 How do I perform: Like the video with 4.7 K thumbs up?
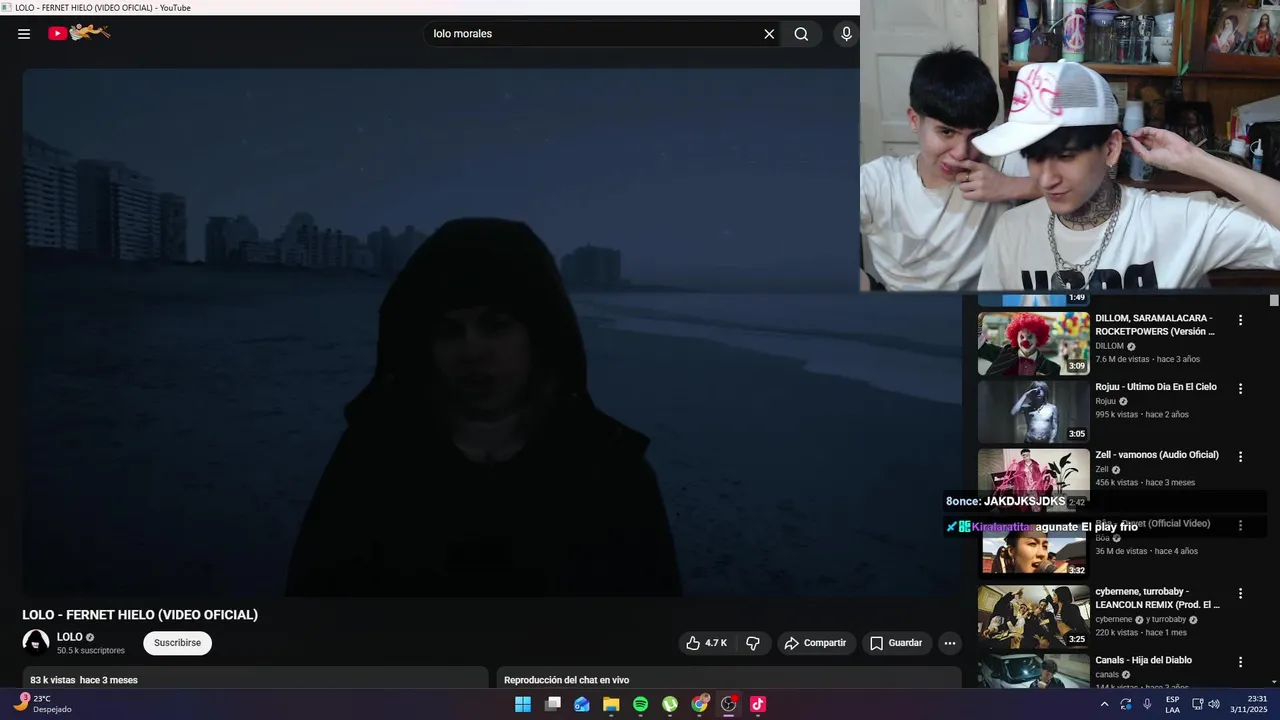coord(706,643)
